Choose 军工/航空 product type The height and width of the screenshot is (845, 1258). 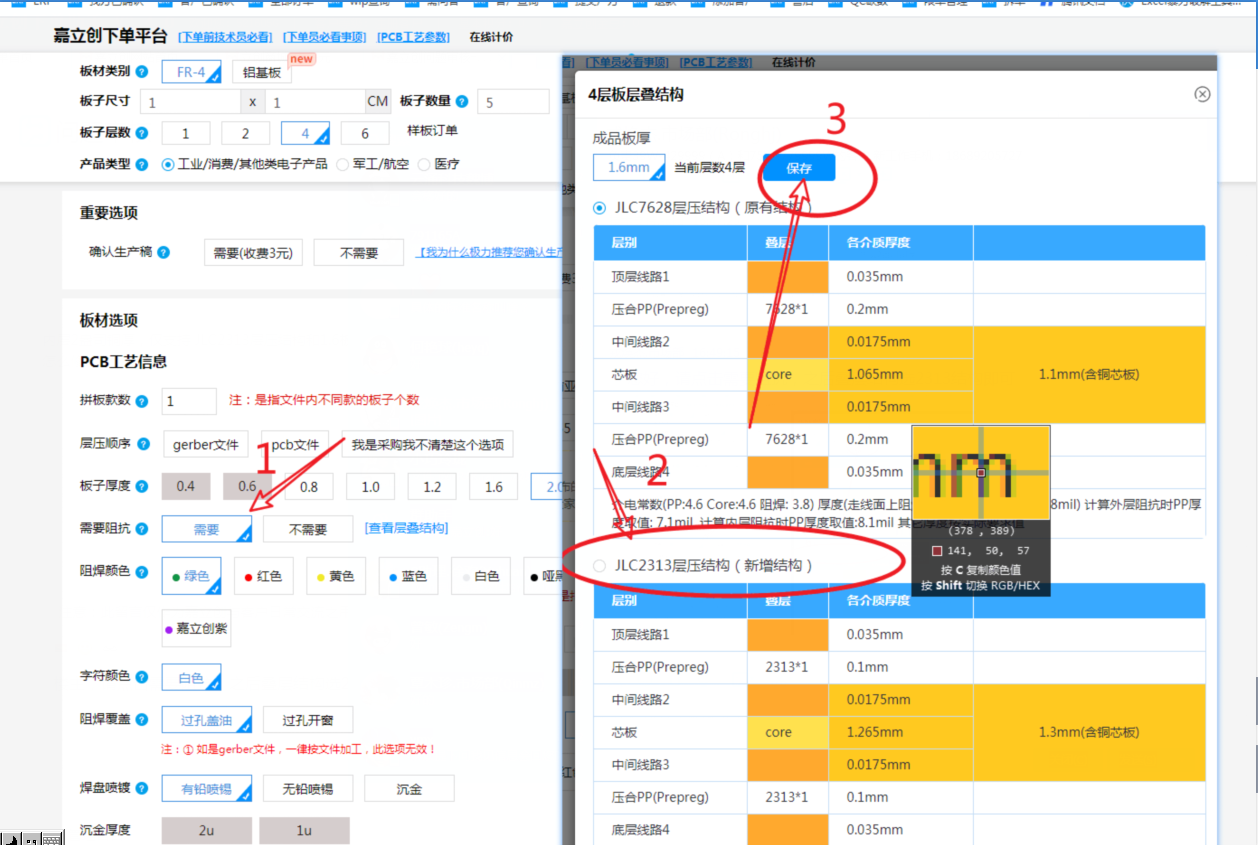click(x=343, y=164)
